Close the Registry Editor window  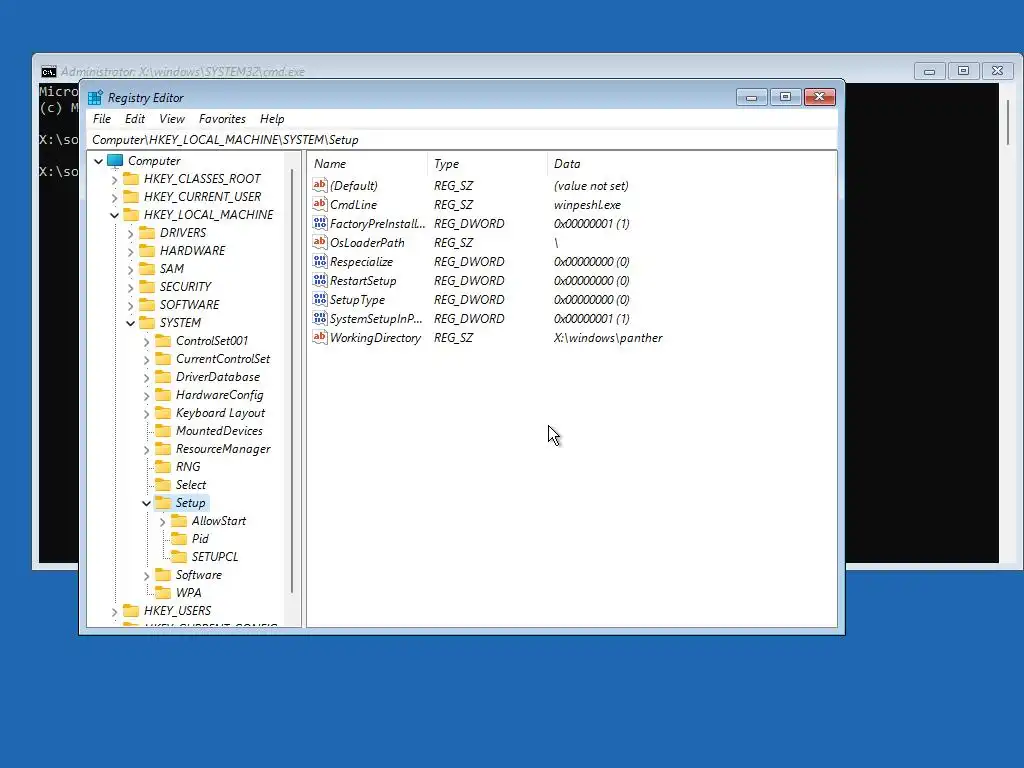(x=820, y=97)
